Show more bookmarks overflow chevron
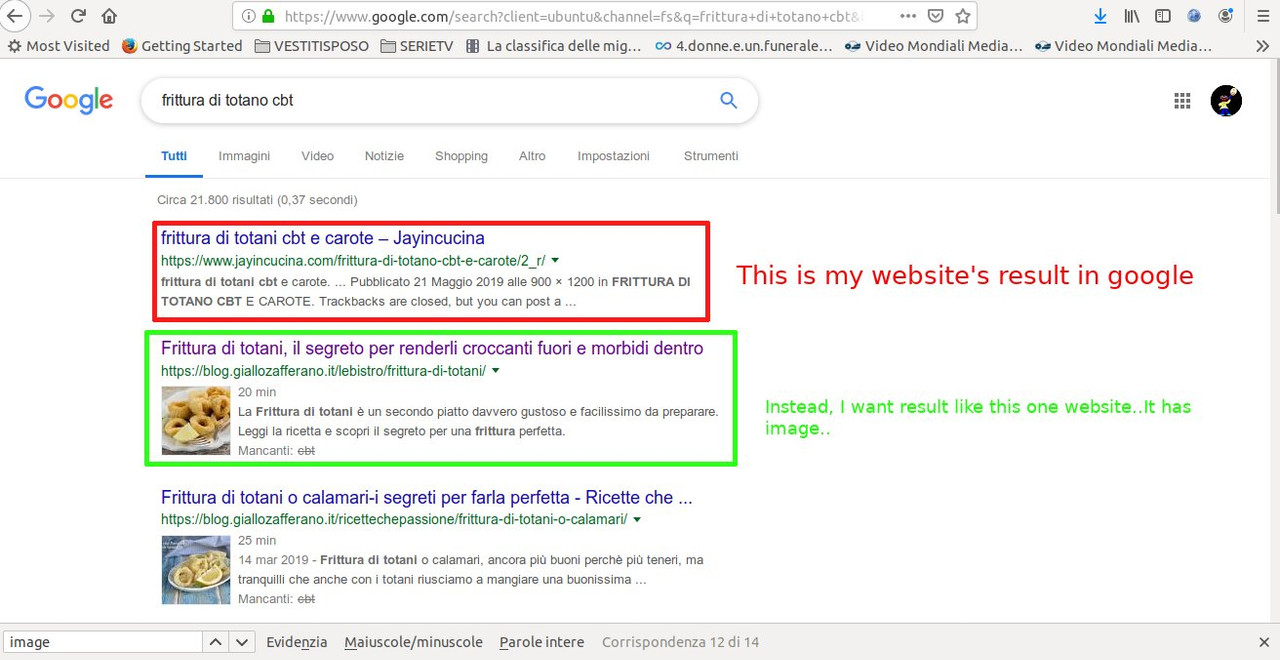1280x660 pixels. pyautogui.click(x=1262, y=46)
